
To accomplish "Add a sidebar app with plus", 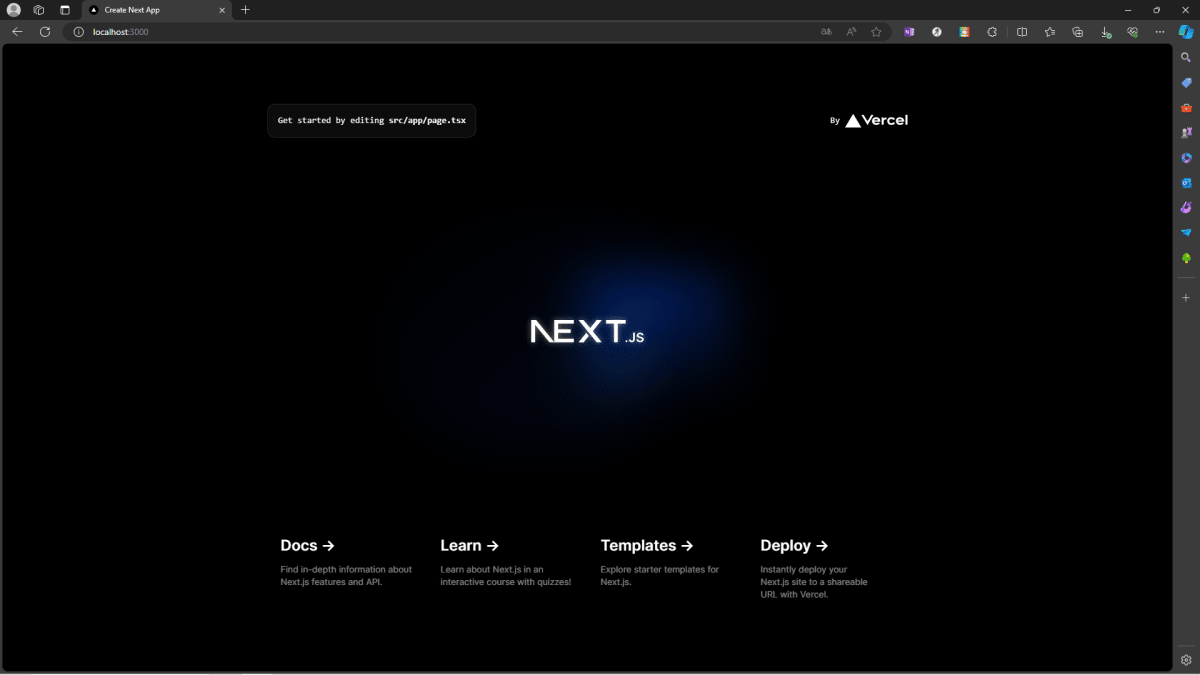I will click(x=1186, y=297).
